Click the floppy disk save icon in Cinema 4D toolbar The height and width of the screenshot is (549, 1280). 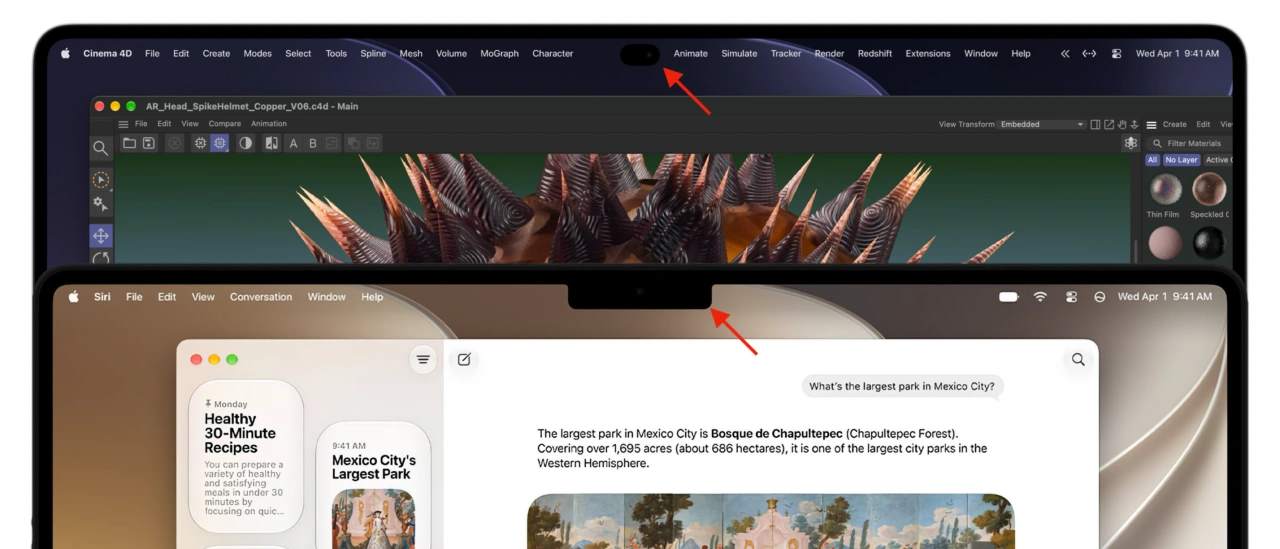(148, 143)
